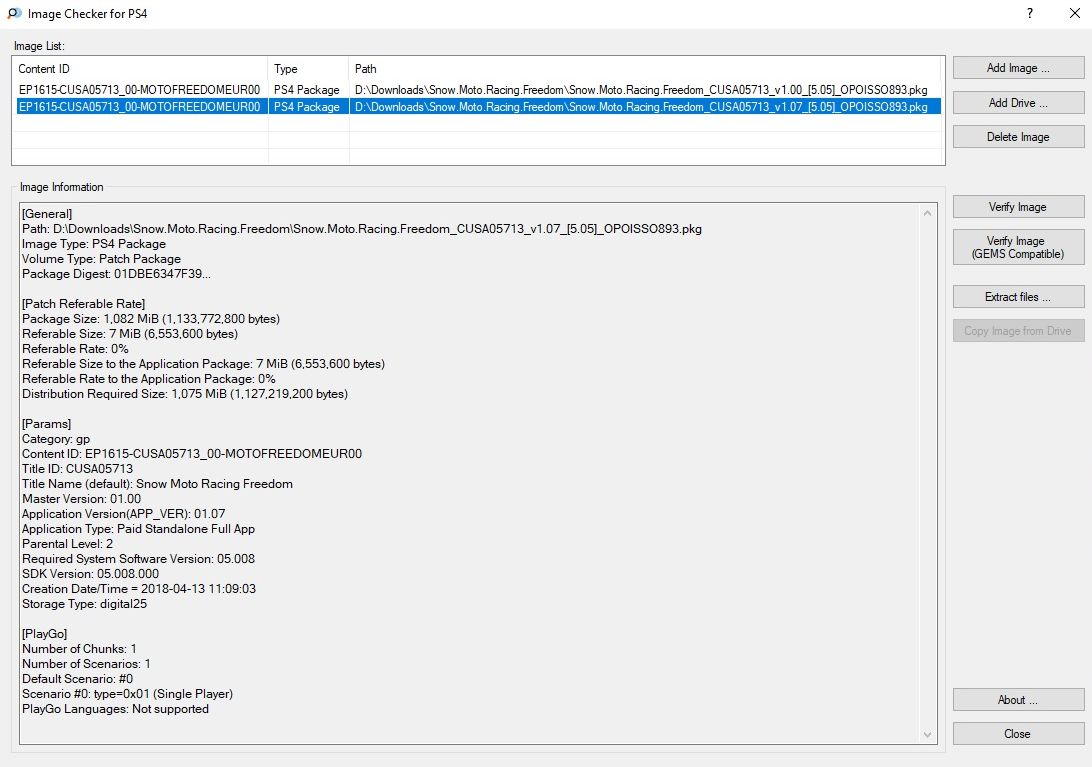Open the Extract files dialog
The width and height of the screenshot is (1092, 767).
[1018, 297]
